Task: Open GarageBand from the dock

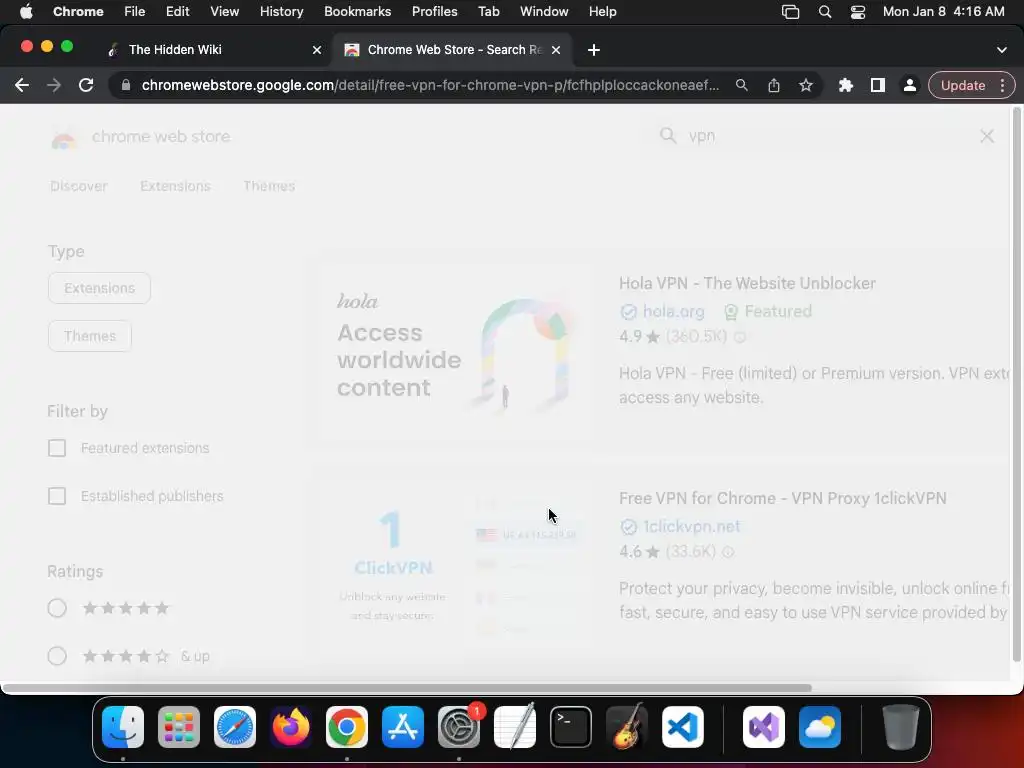Action: tap(627, 727)
